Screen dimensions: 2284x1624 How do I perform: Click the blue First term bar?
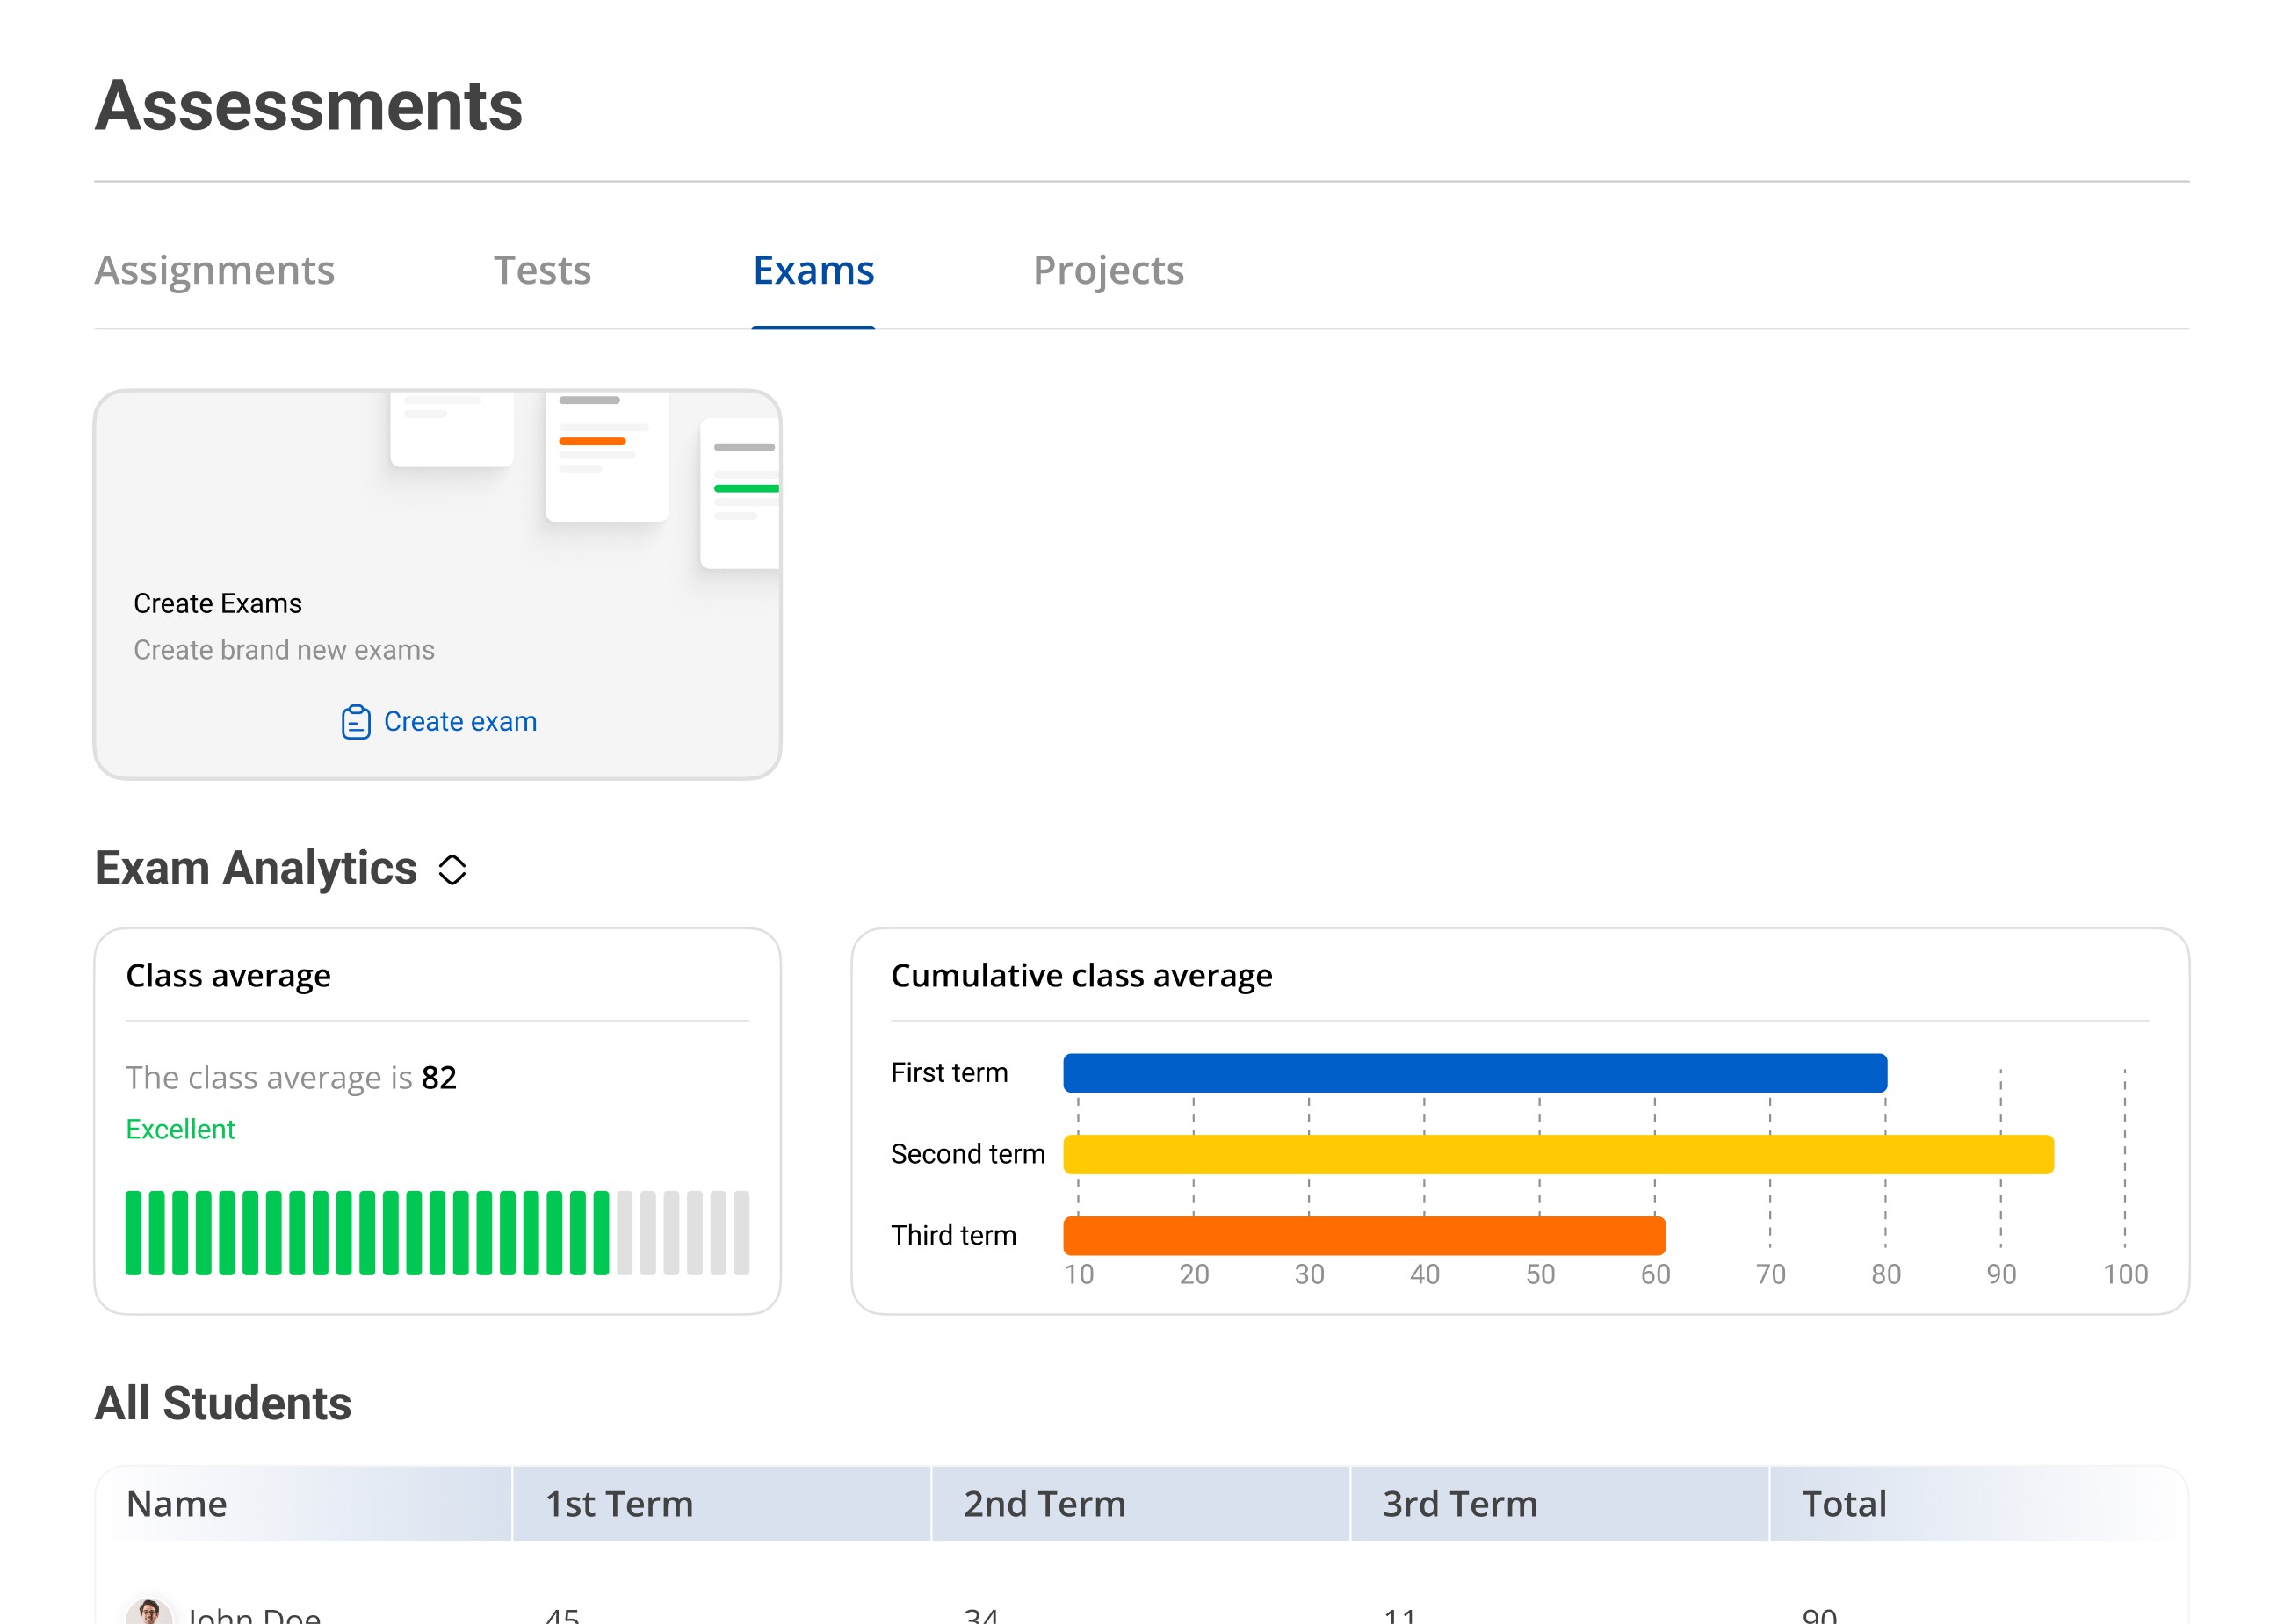1474,1073
